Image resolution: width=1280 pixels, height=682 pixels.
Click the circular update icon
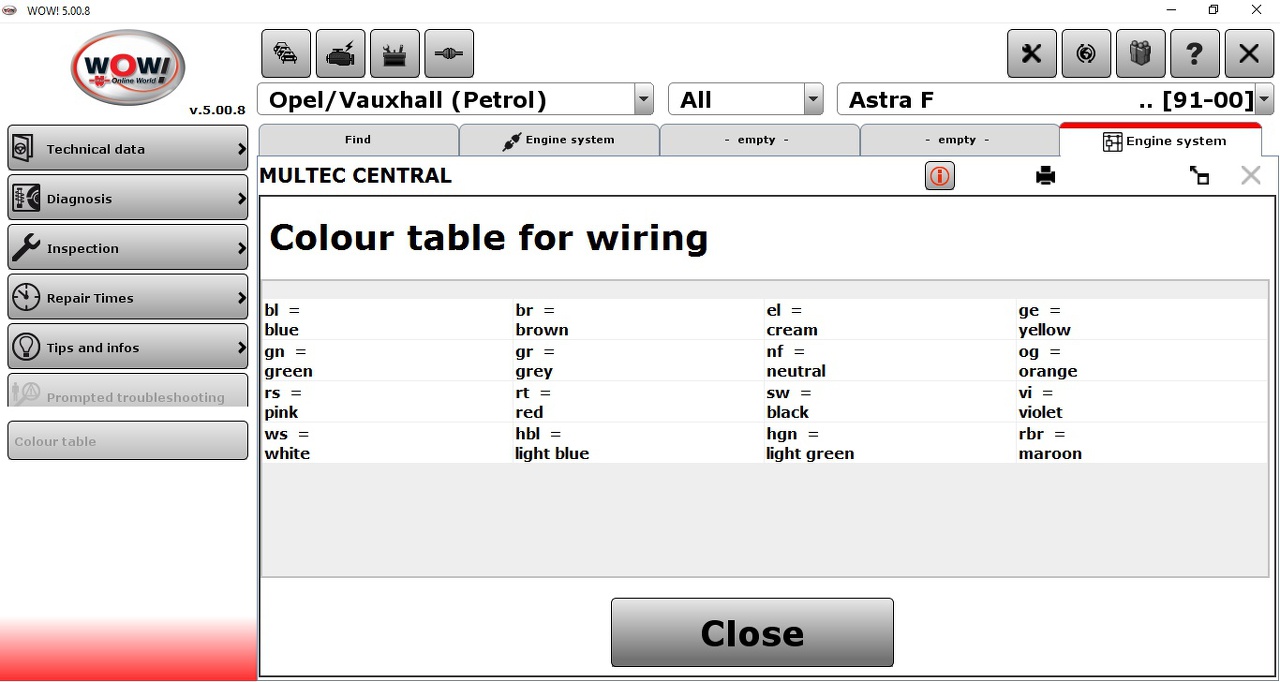click(1086, 54)
